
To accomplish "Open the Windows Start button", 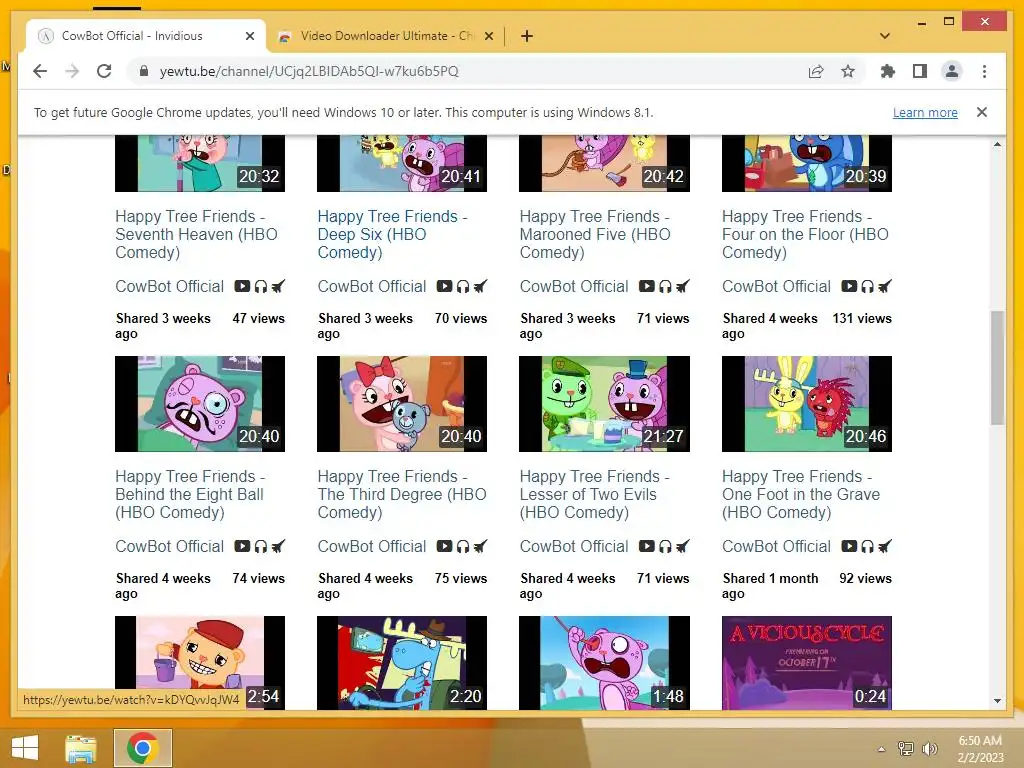I will pyautogui.click(x=25, y=748).
